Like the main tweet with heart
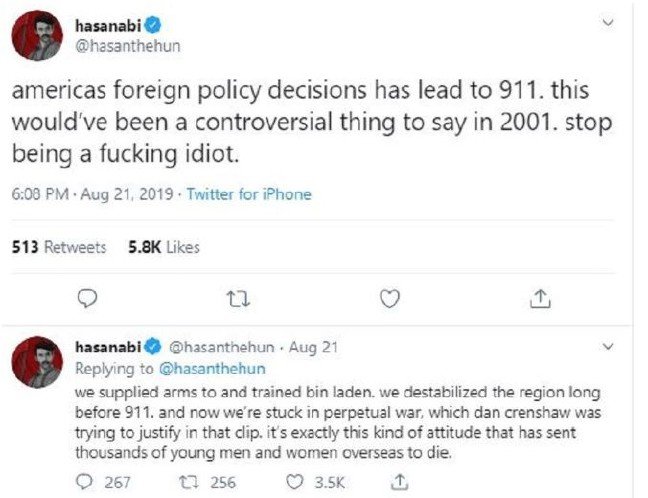 tap(391, 297)
